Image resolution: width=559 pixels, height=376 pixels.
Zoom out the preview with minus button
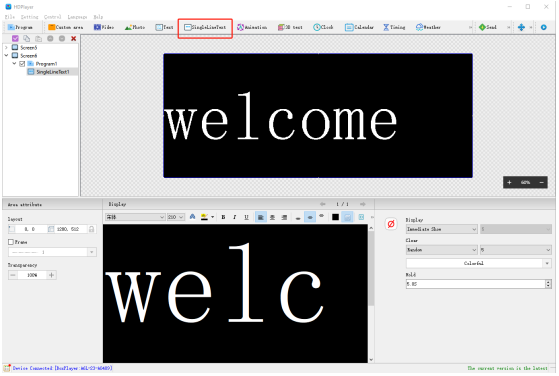(541, 182)
